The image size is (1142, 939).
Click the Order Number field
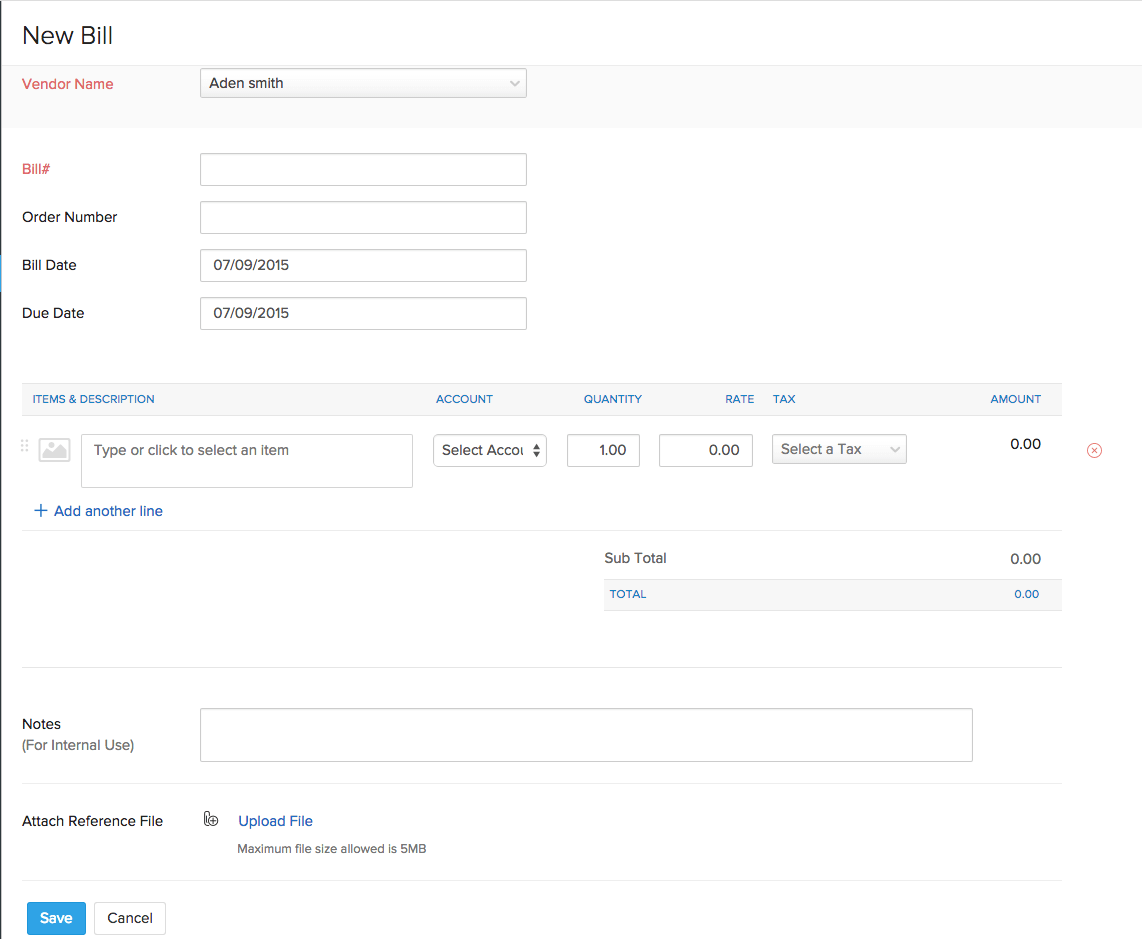click(363, 218)
